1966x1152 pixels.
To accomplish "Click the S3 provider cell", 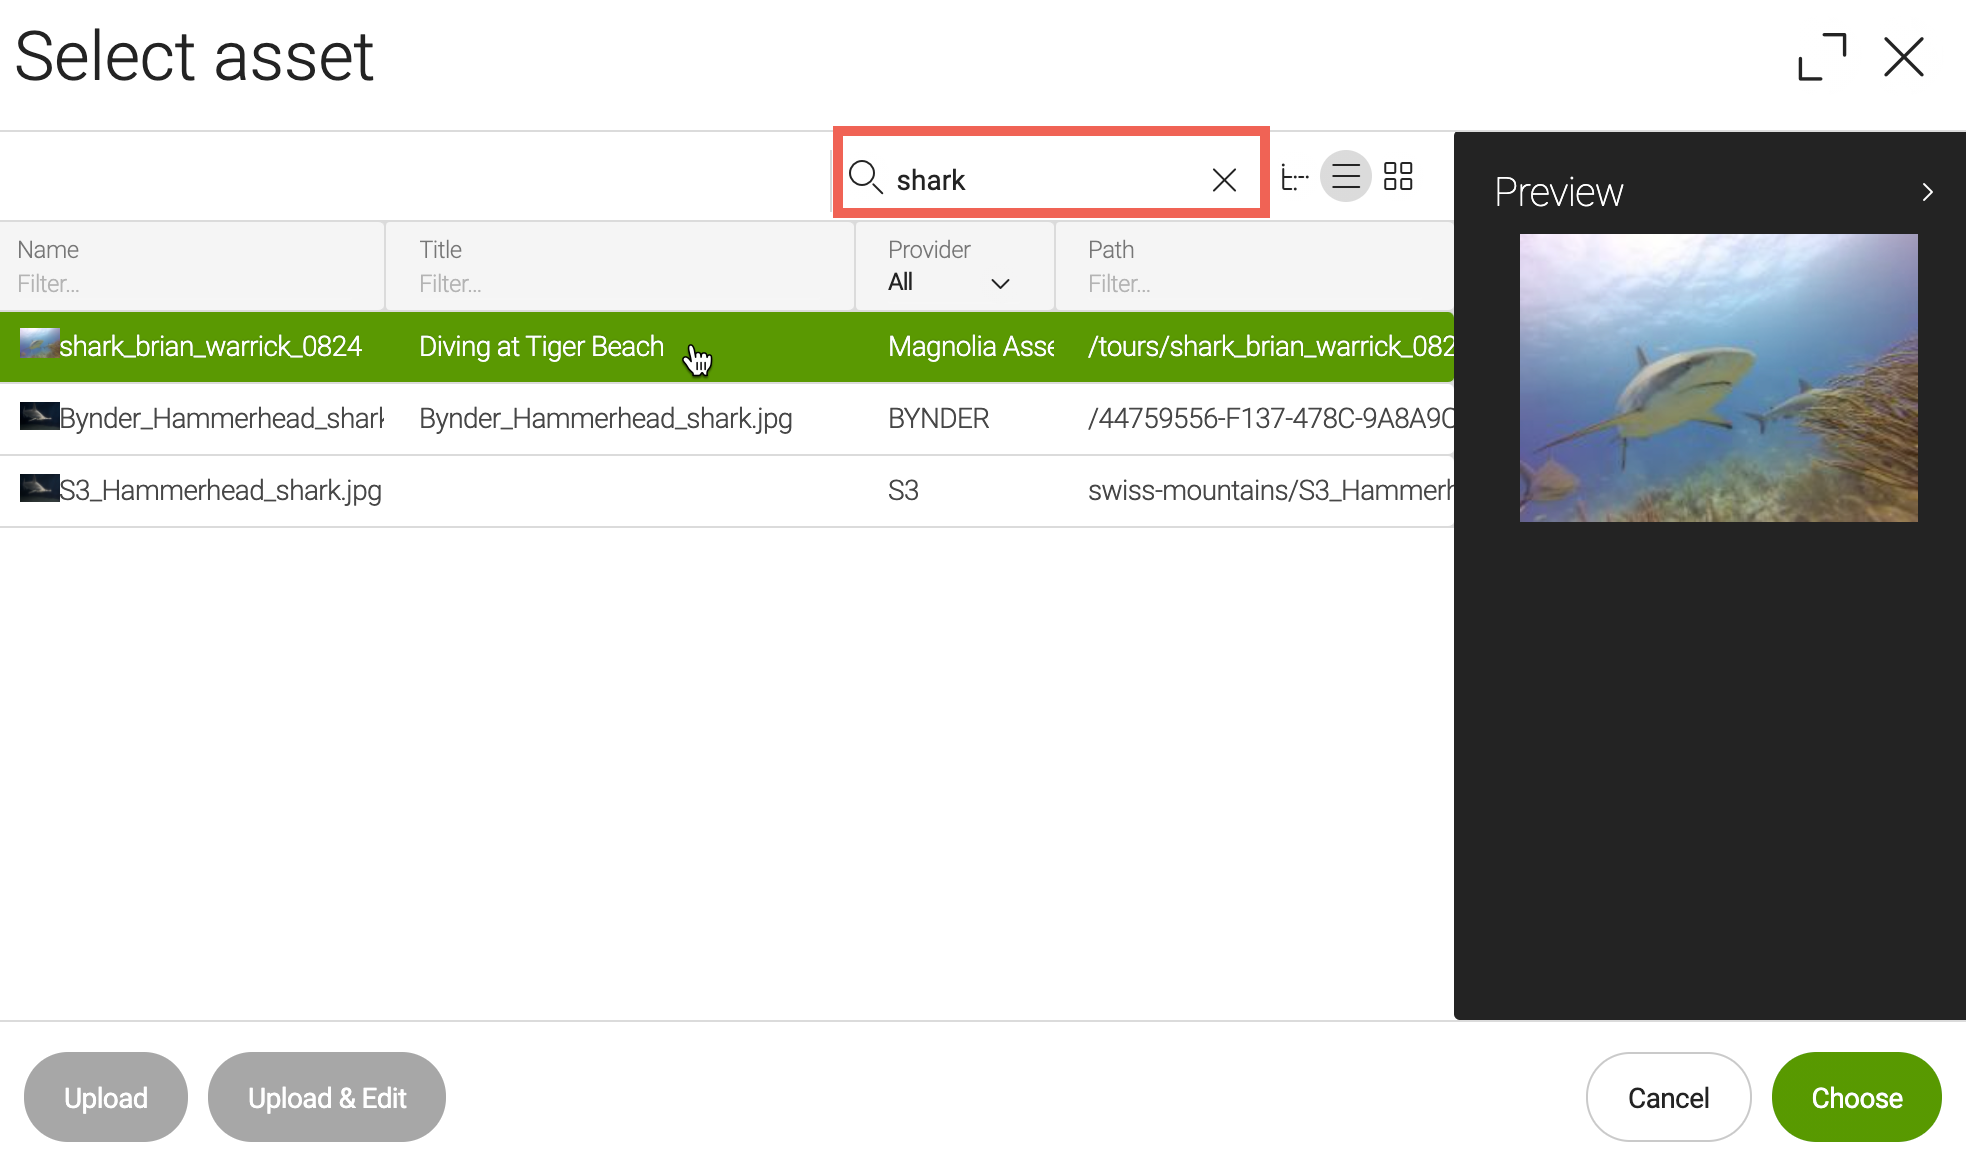I will (x=903, y=490).
